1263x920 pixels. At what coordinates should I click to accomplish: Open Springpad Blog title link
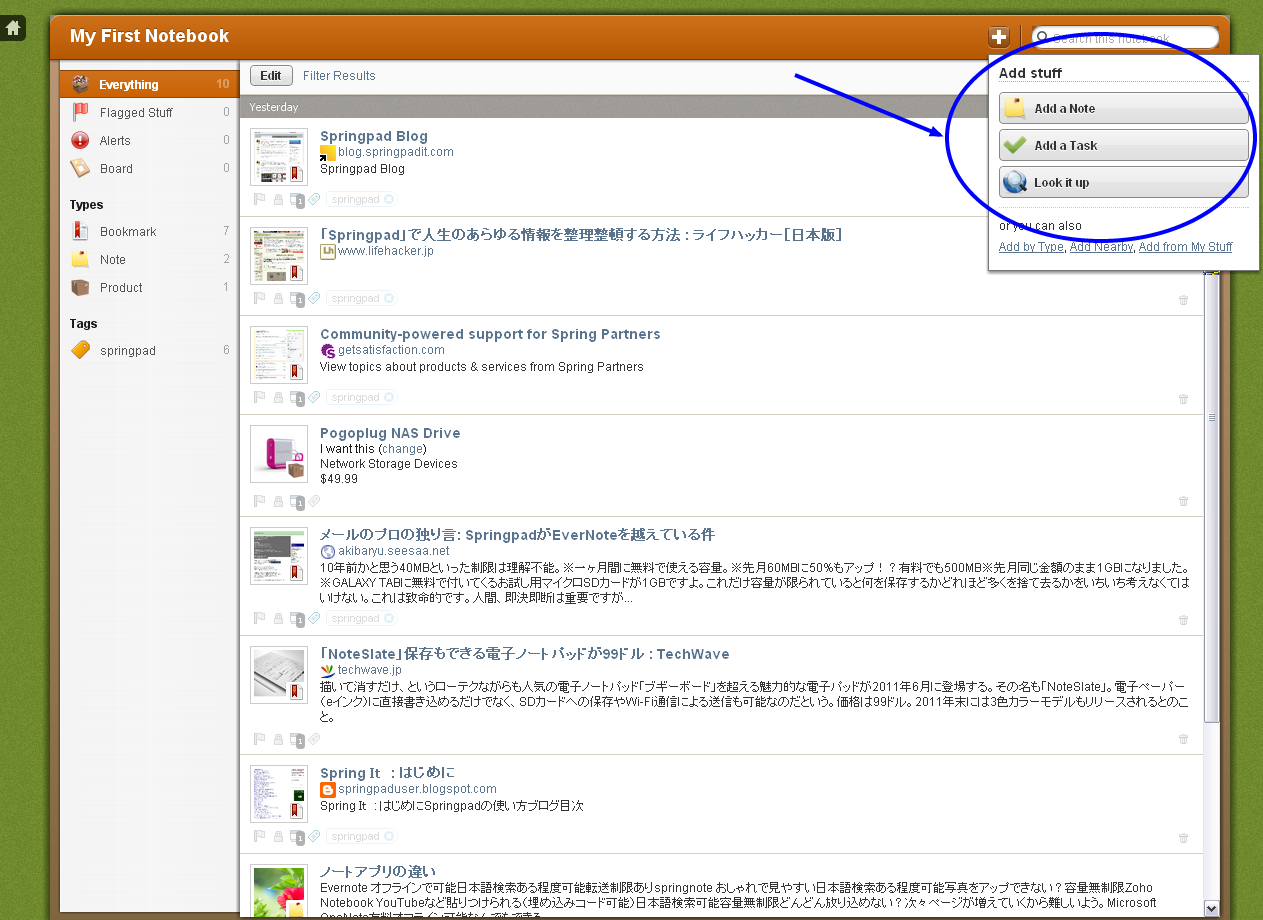(x=374, y=136)
